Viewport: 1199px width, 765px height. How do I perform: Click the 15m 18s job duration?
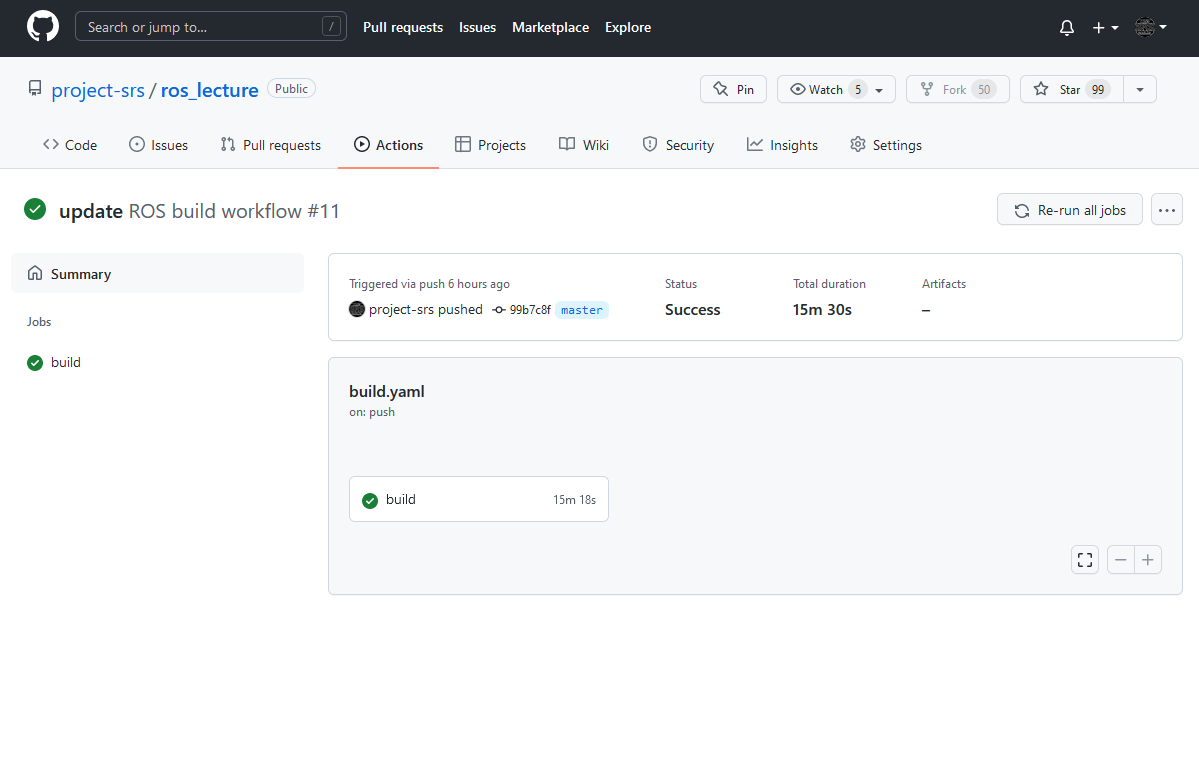pyautogui.click(x=574, y=500)
